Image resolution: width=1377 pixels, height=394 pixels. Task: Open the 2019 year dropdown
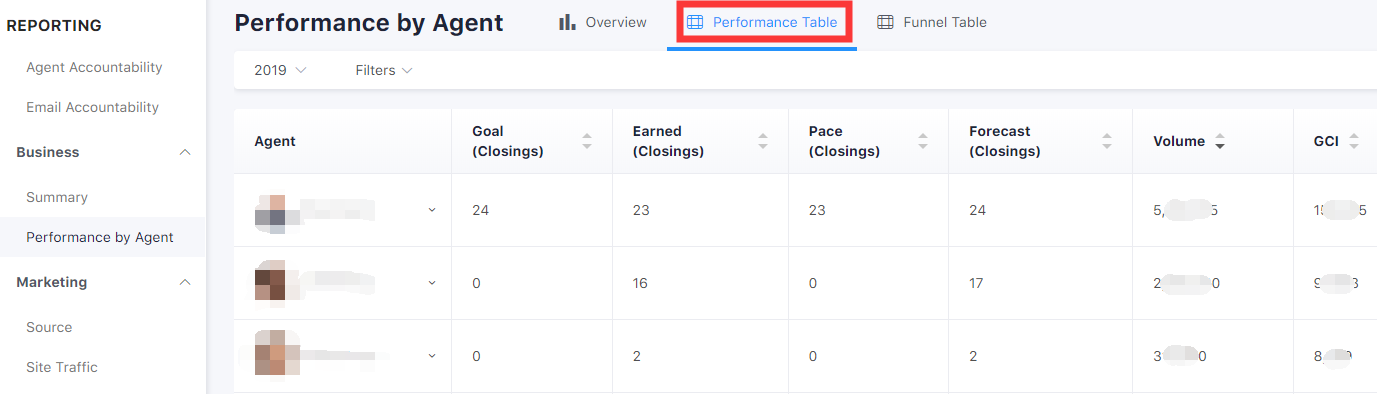[x=280, y=70]
